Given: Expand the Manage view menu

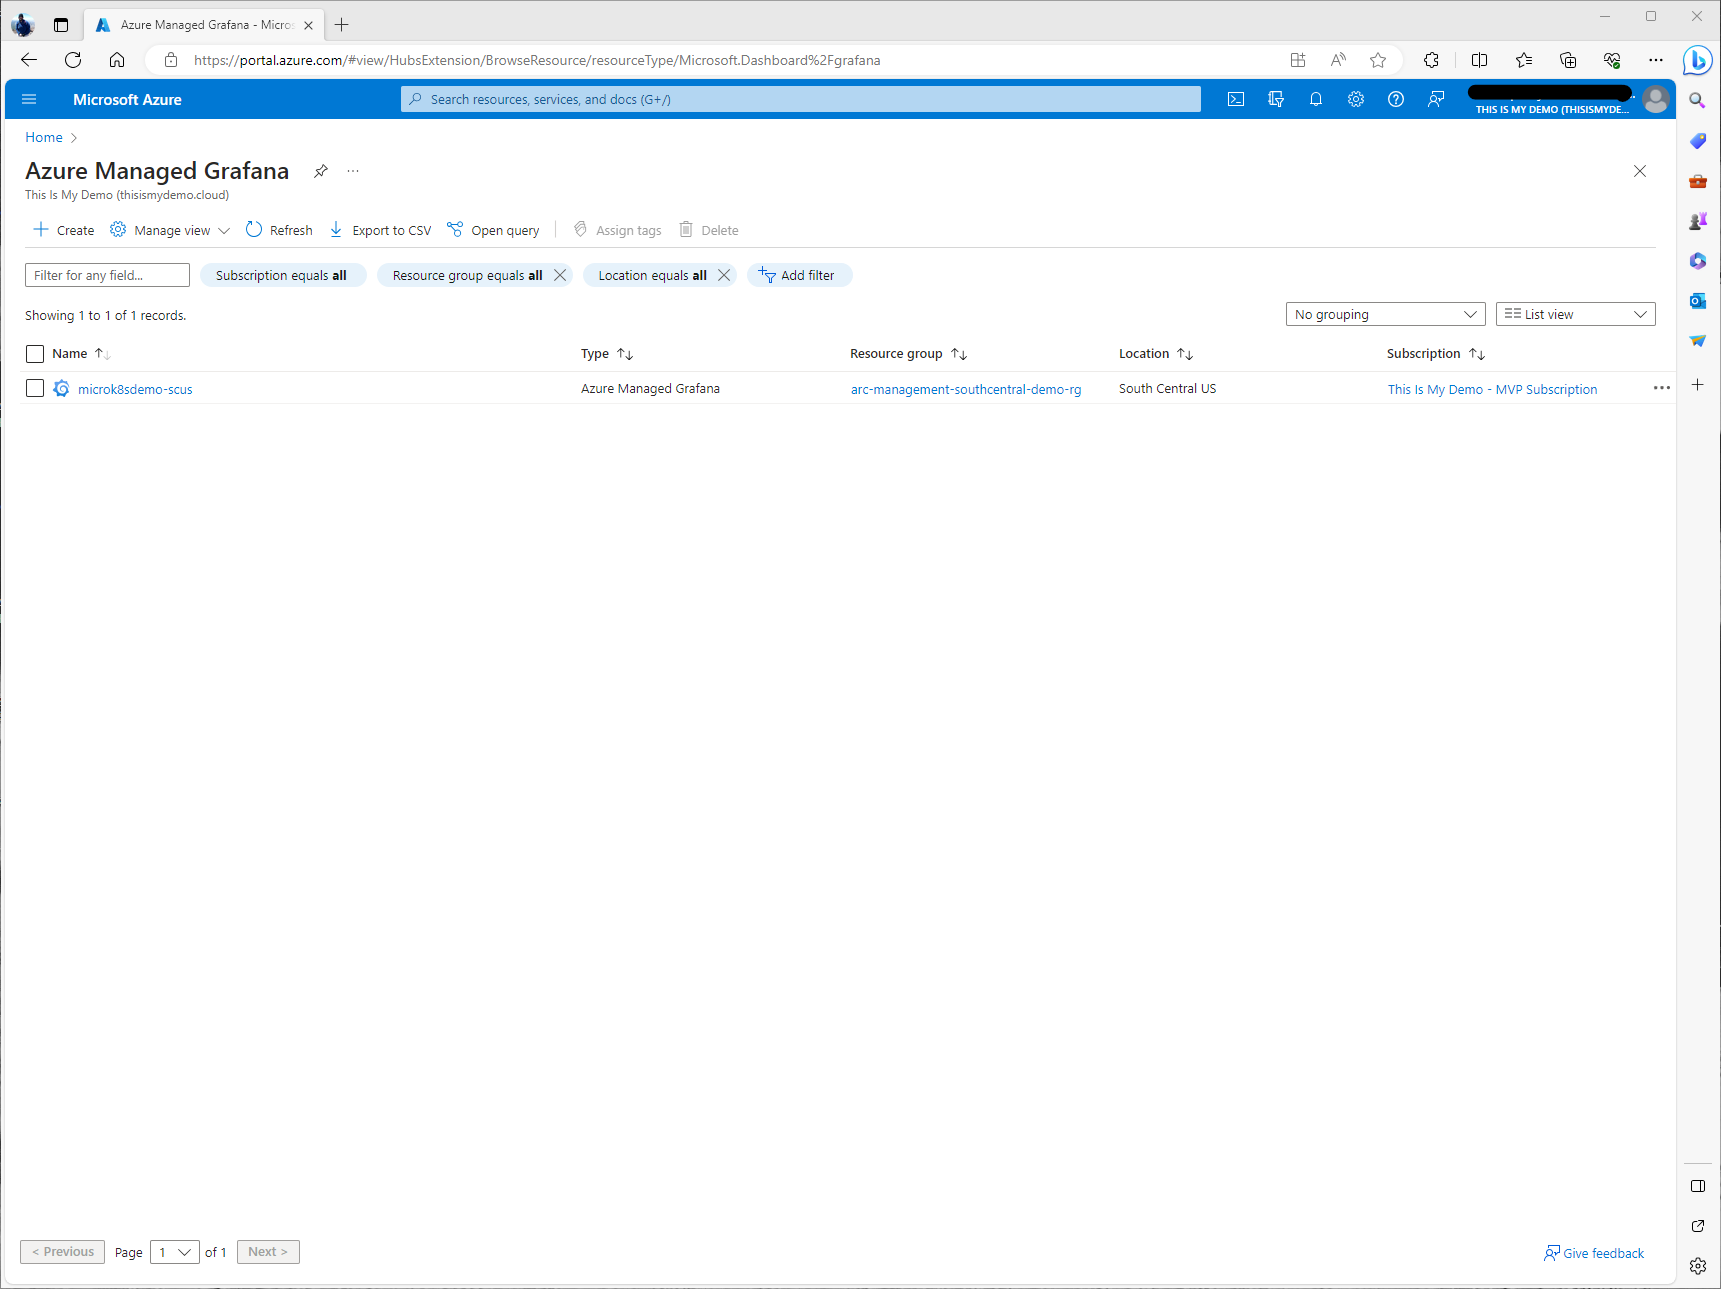Looking at the screenshot, I should pos(170,230).
